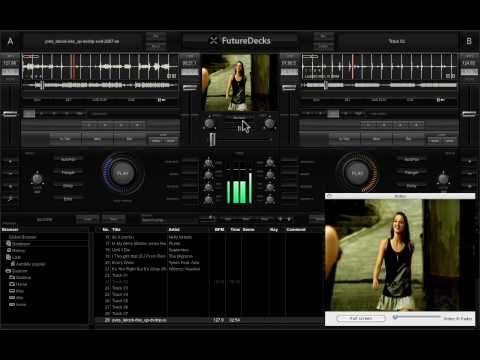The image size is (480, 360).
Task: Click deck A main waveform display
Action: tap(101, 66)
